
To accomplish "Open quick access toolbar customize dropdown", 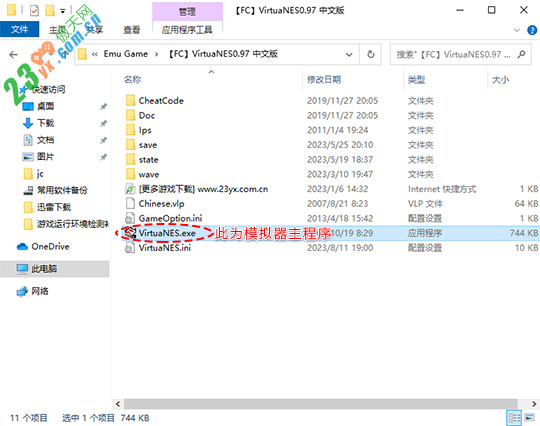I will [x=63, y=11].
